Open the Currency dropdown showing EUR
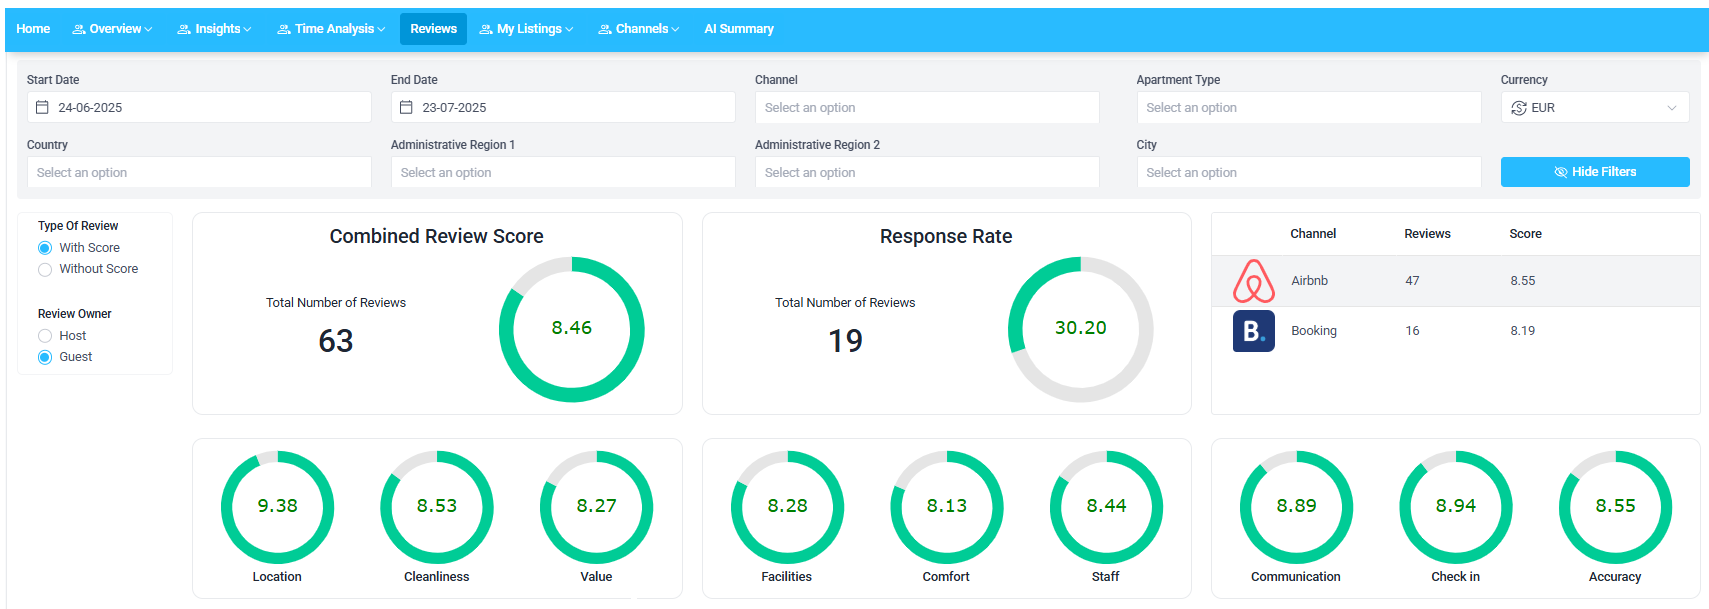 point(1594,108)
